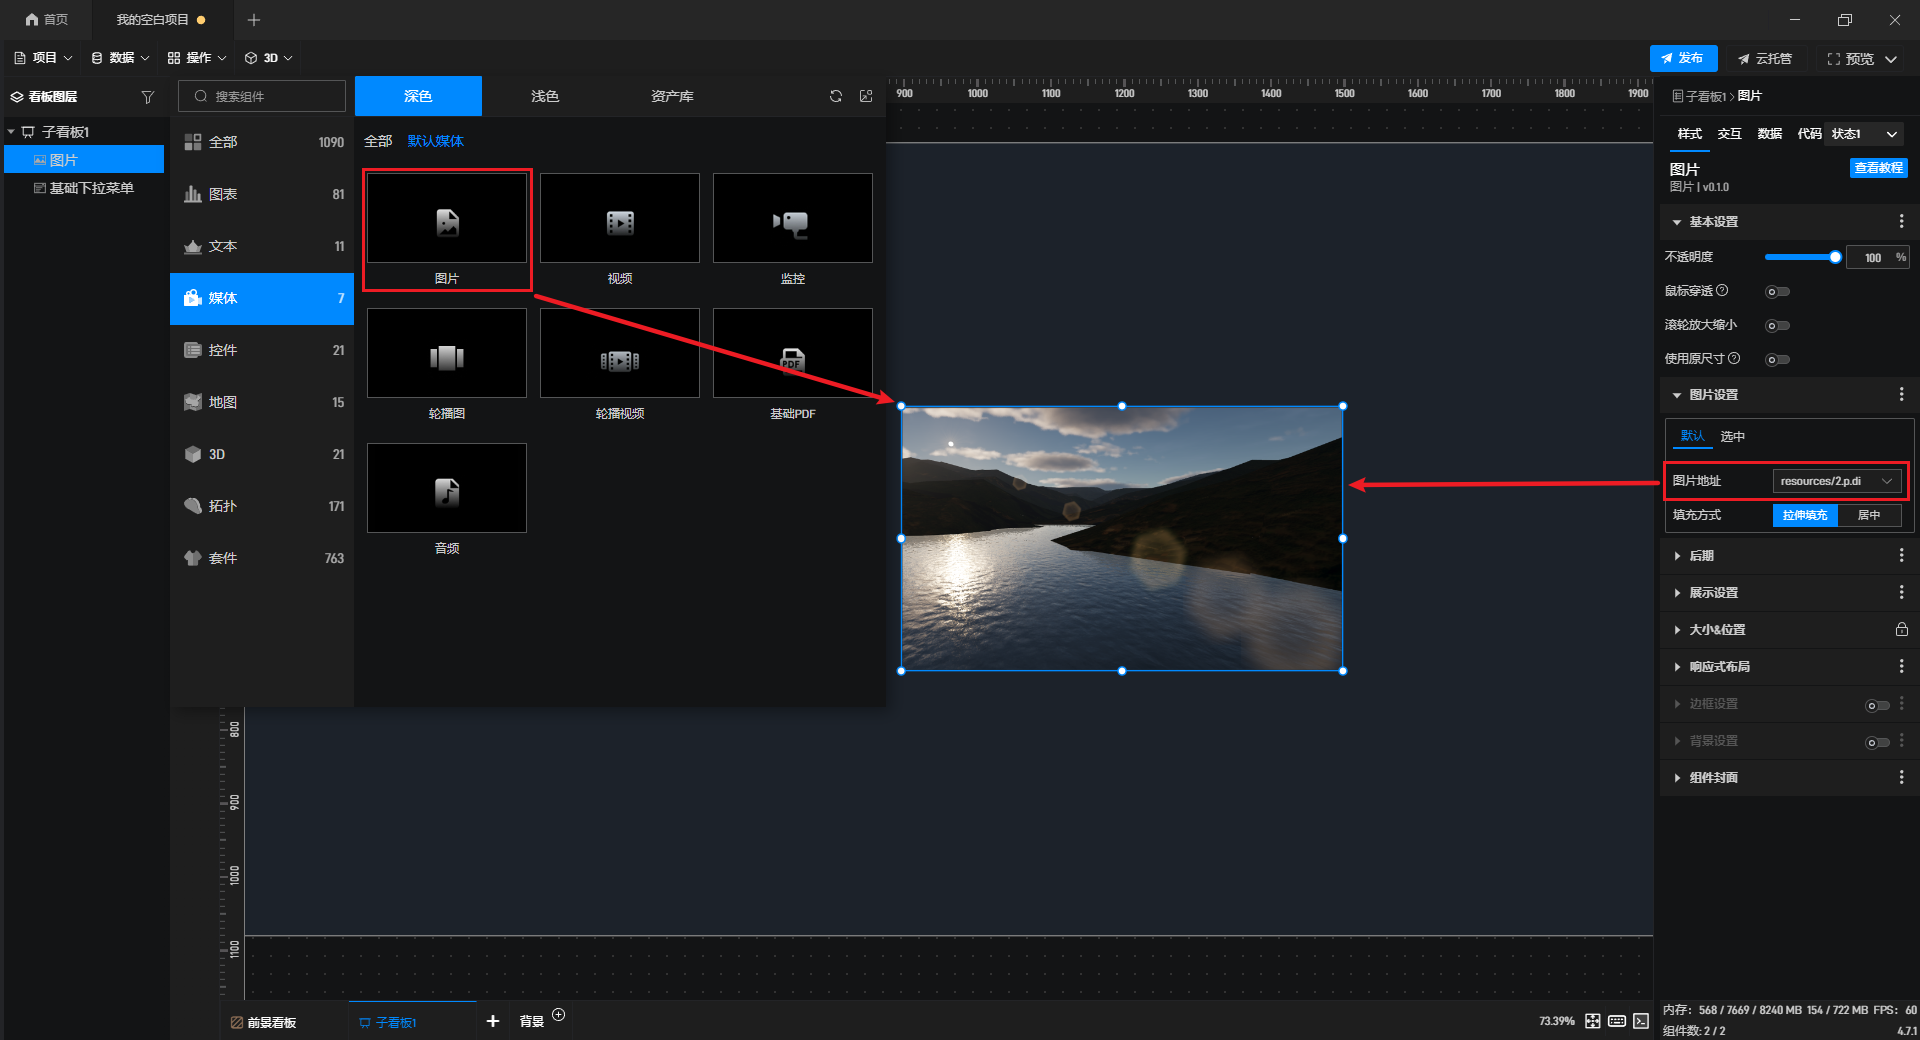1920x1040 pixels.
Task: Enable the 滚轮放大缩小 switch
Action: coord(1777,326)
